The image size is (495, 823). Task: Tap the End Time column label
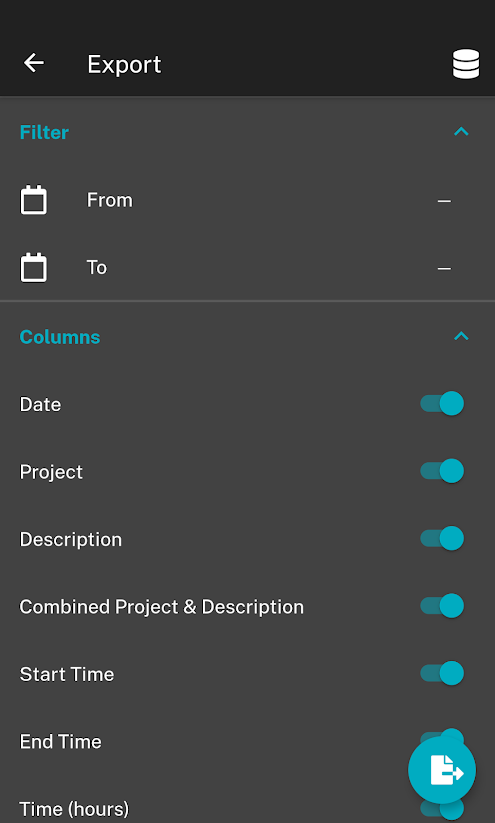coord(60,742)
